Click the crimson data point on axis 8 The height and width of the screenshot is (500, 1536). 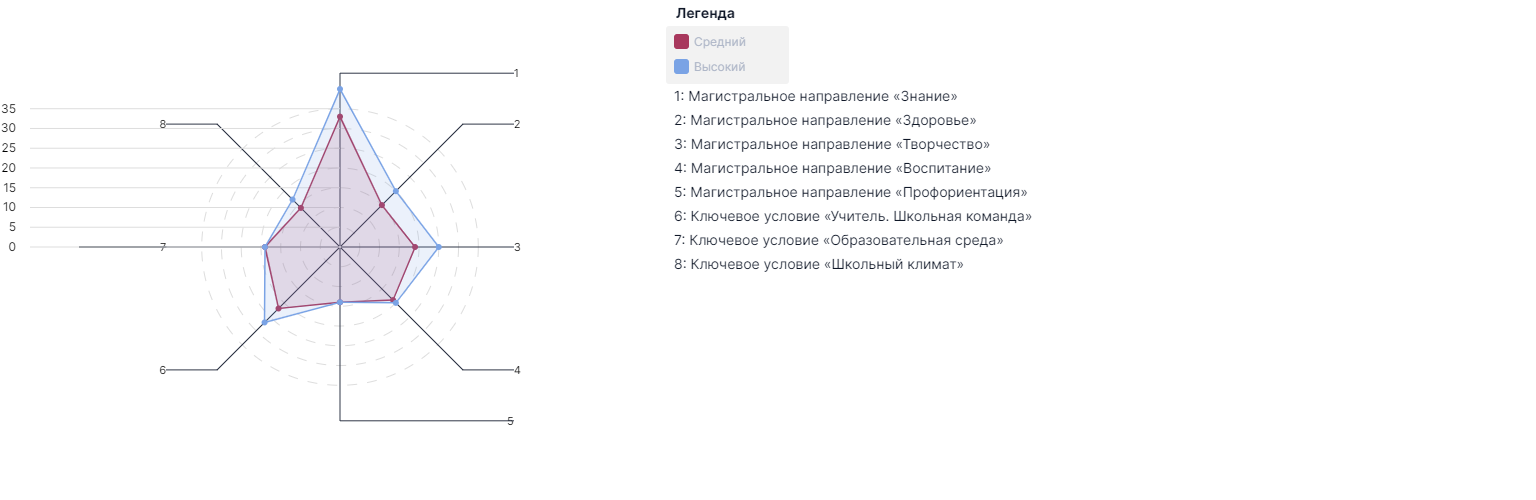tap(300, 208)
